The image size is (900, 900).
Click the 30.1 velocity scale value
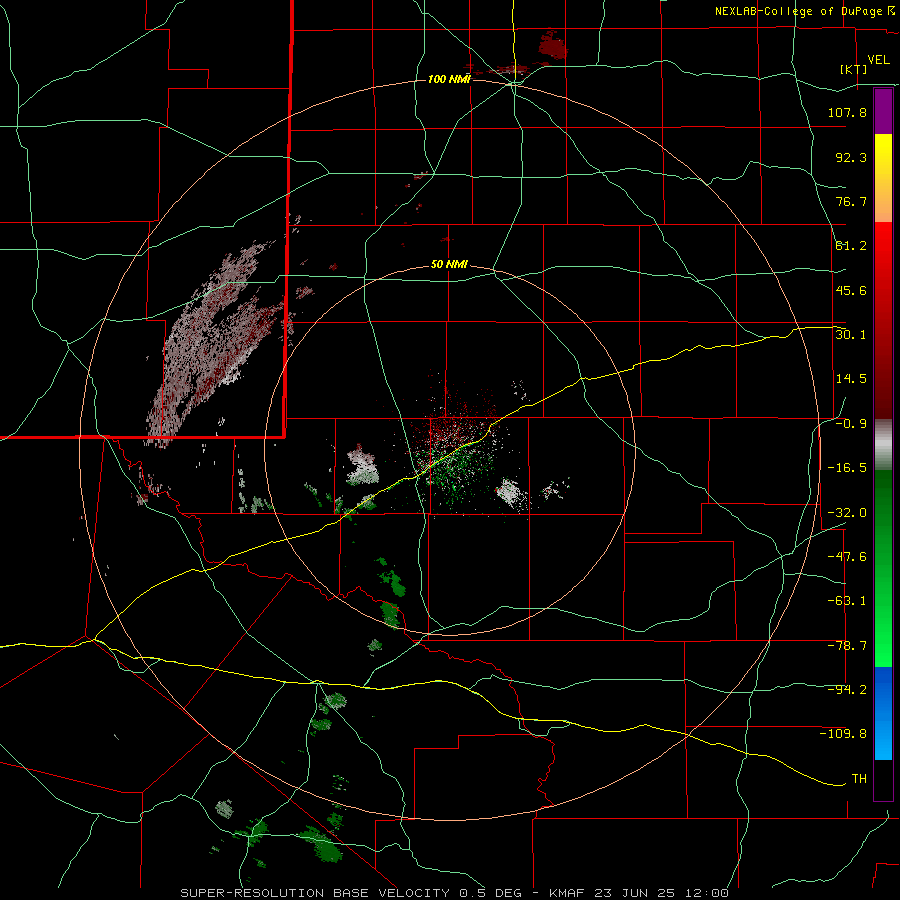851,334
